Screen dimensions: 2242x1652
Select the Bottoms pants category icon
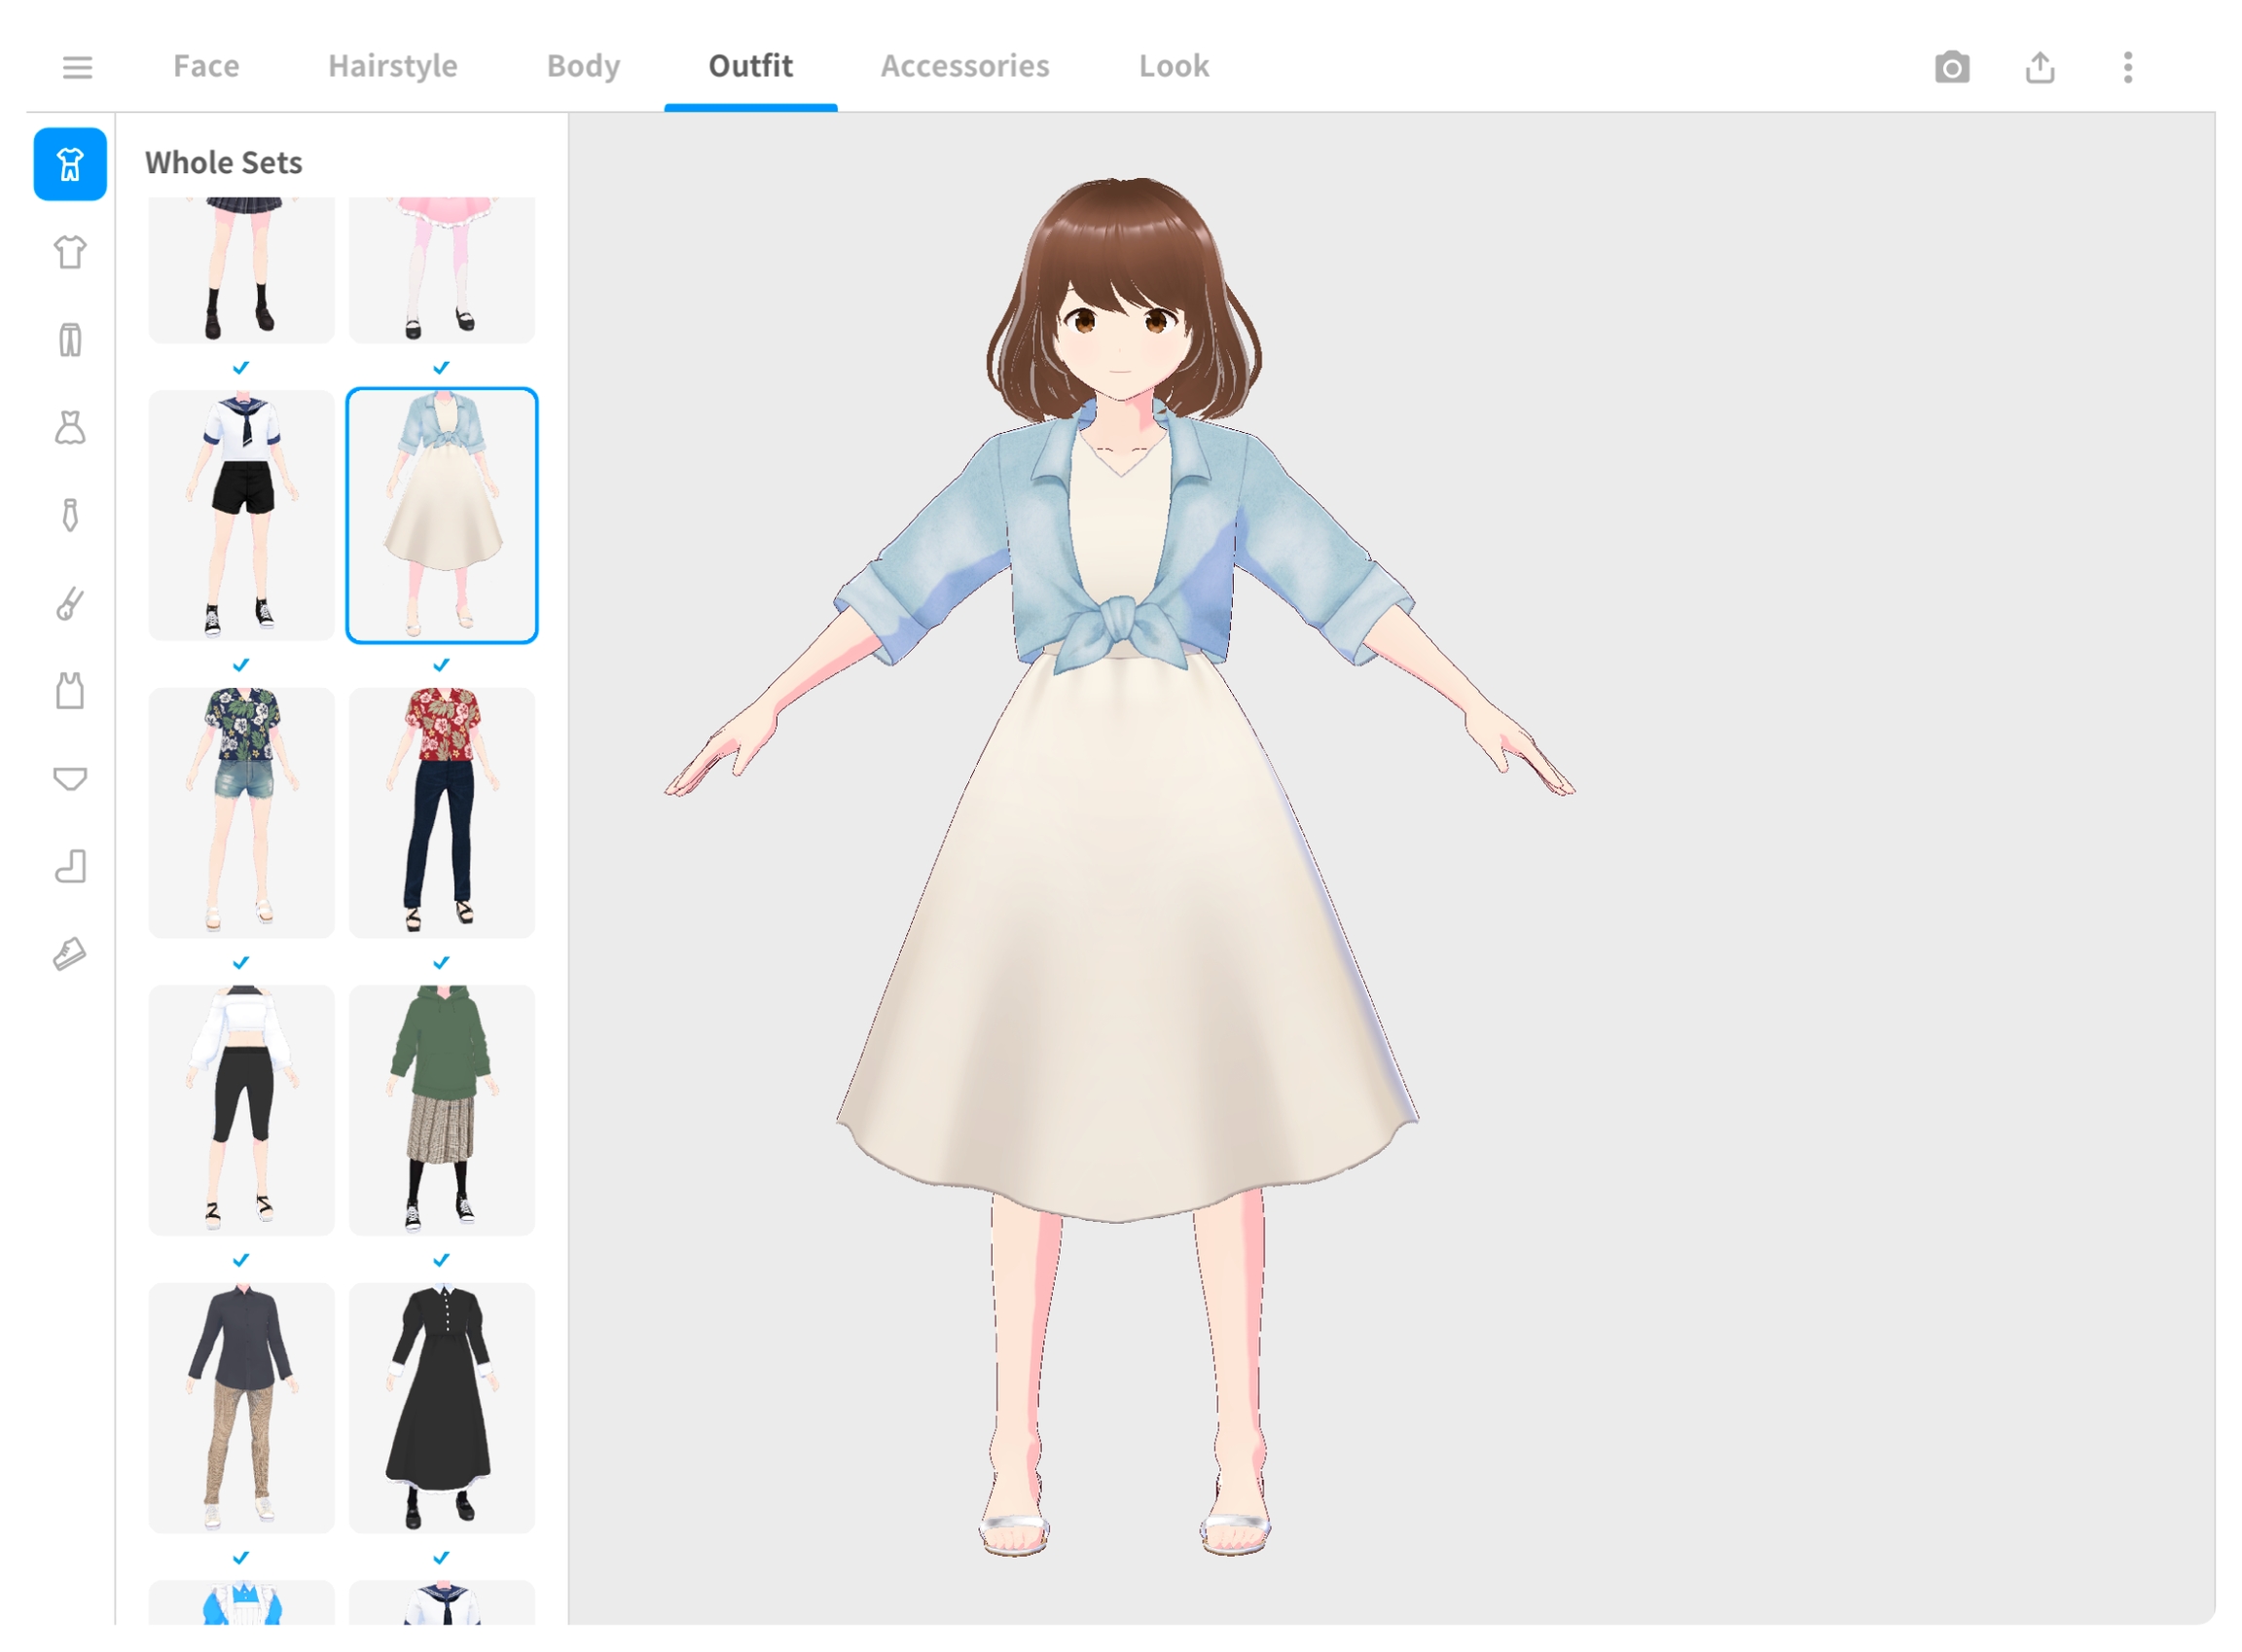point(70,340)
